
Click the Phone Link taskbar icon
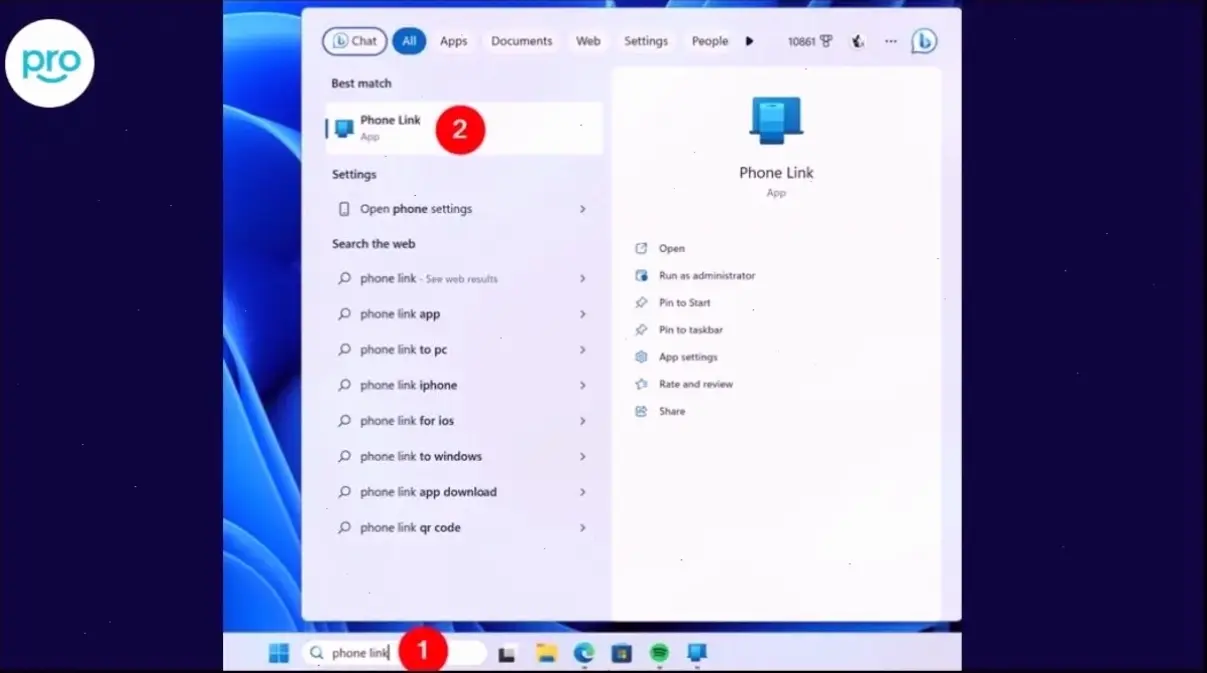697,653
